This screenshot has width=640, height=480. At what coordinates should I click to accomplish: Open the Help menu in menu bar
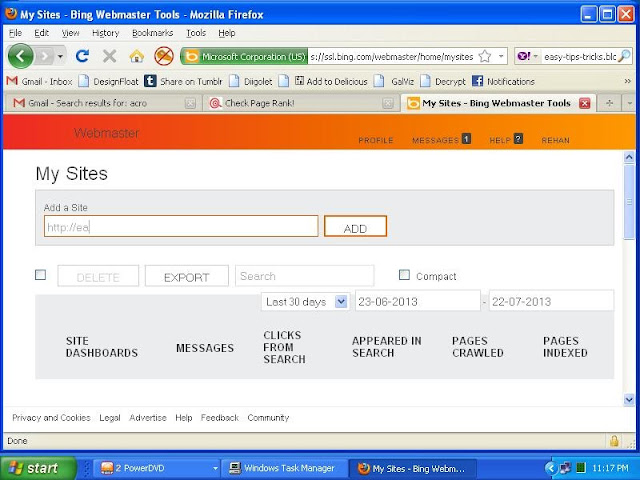pyautogui.click(x=227, y=33)
